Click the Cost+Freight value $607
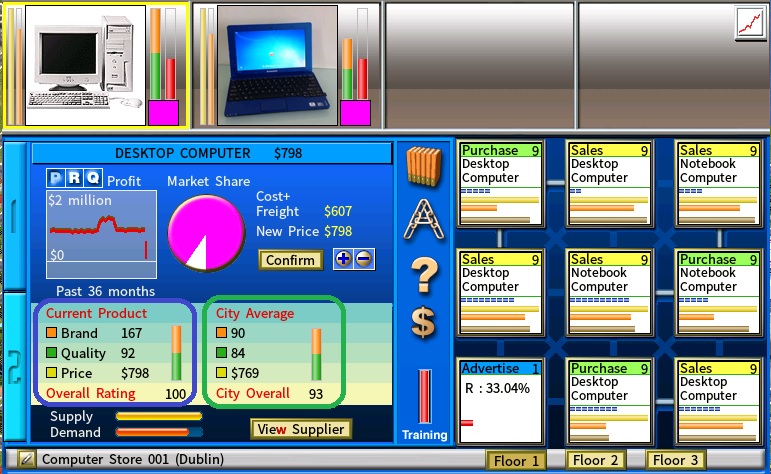Image resolution: width=771 pixels, height=474 pixels. tap(338, 211)
